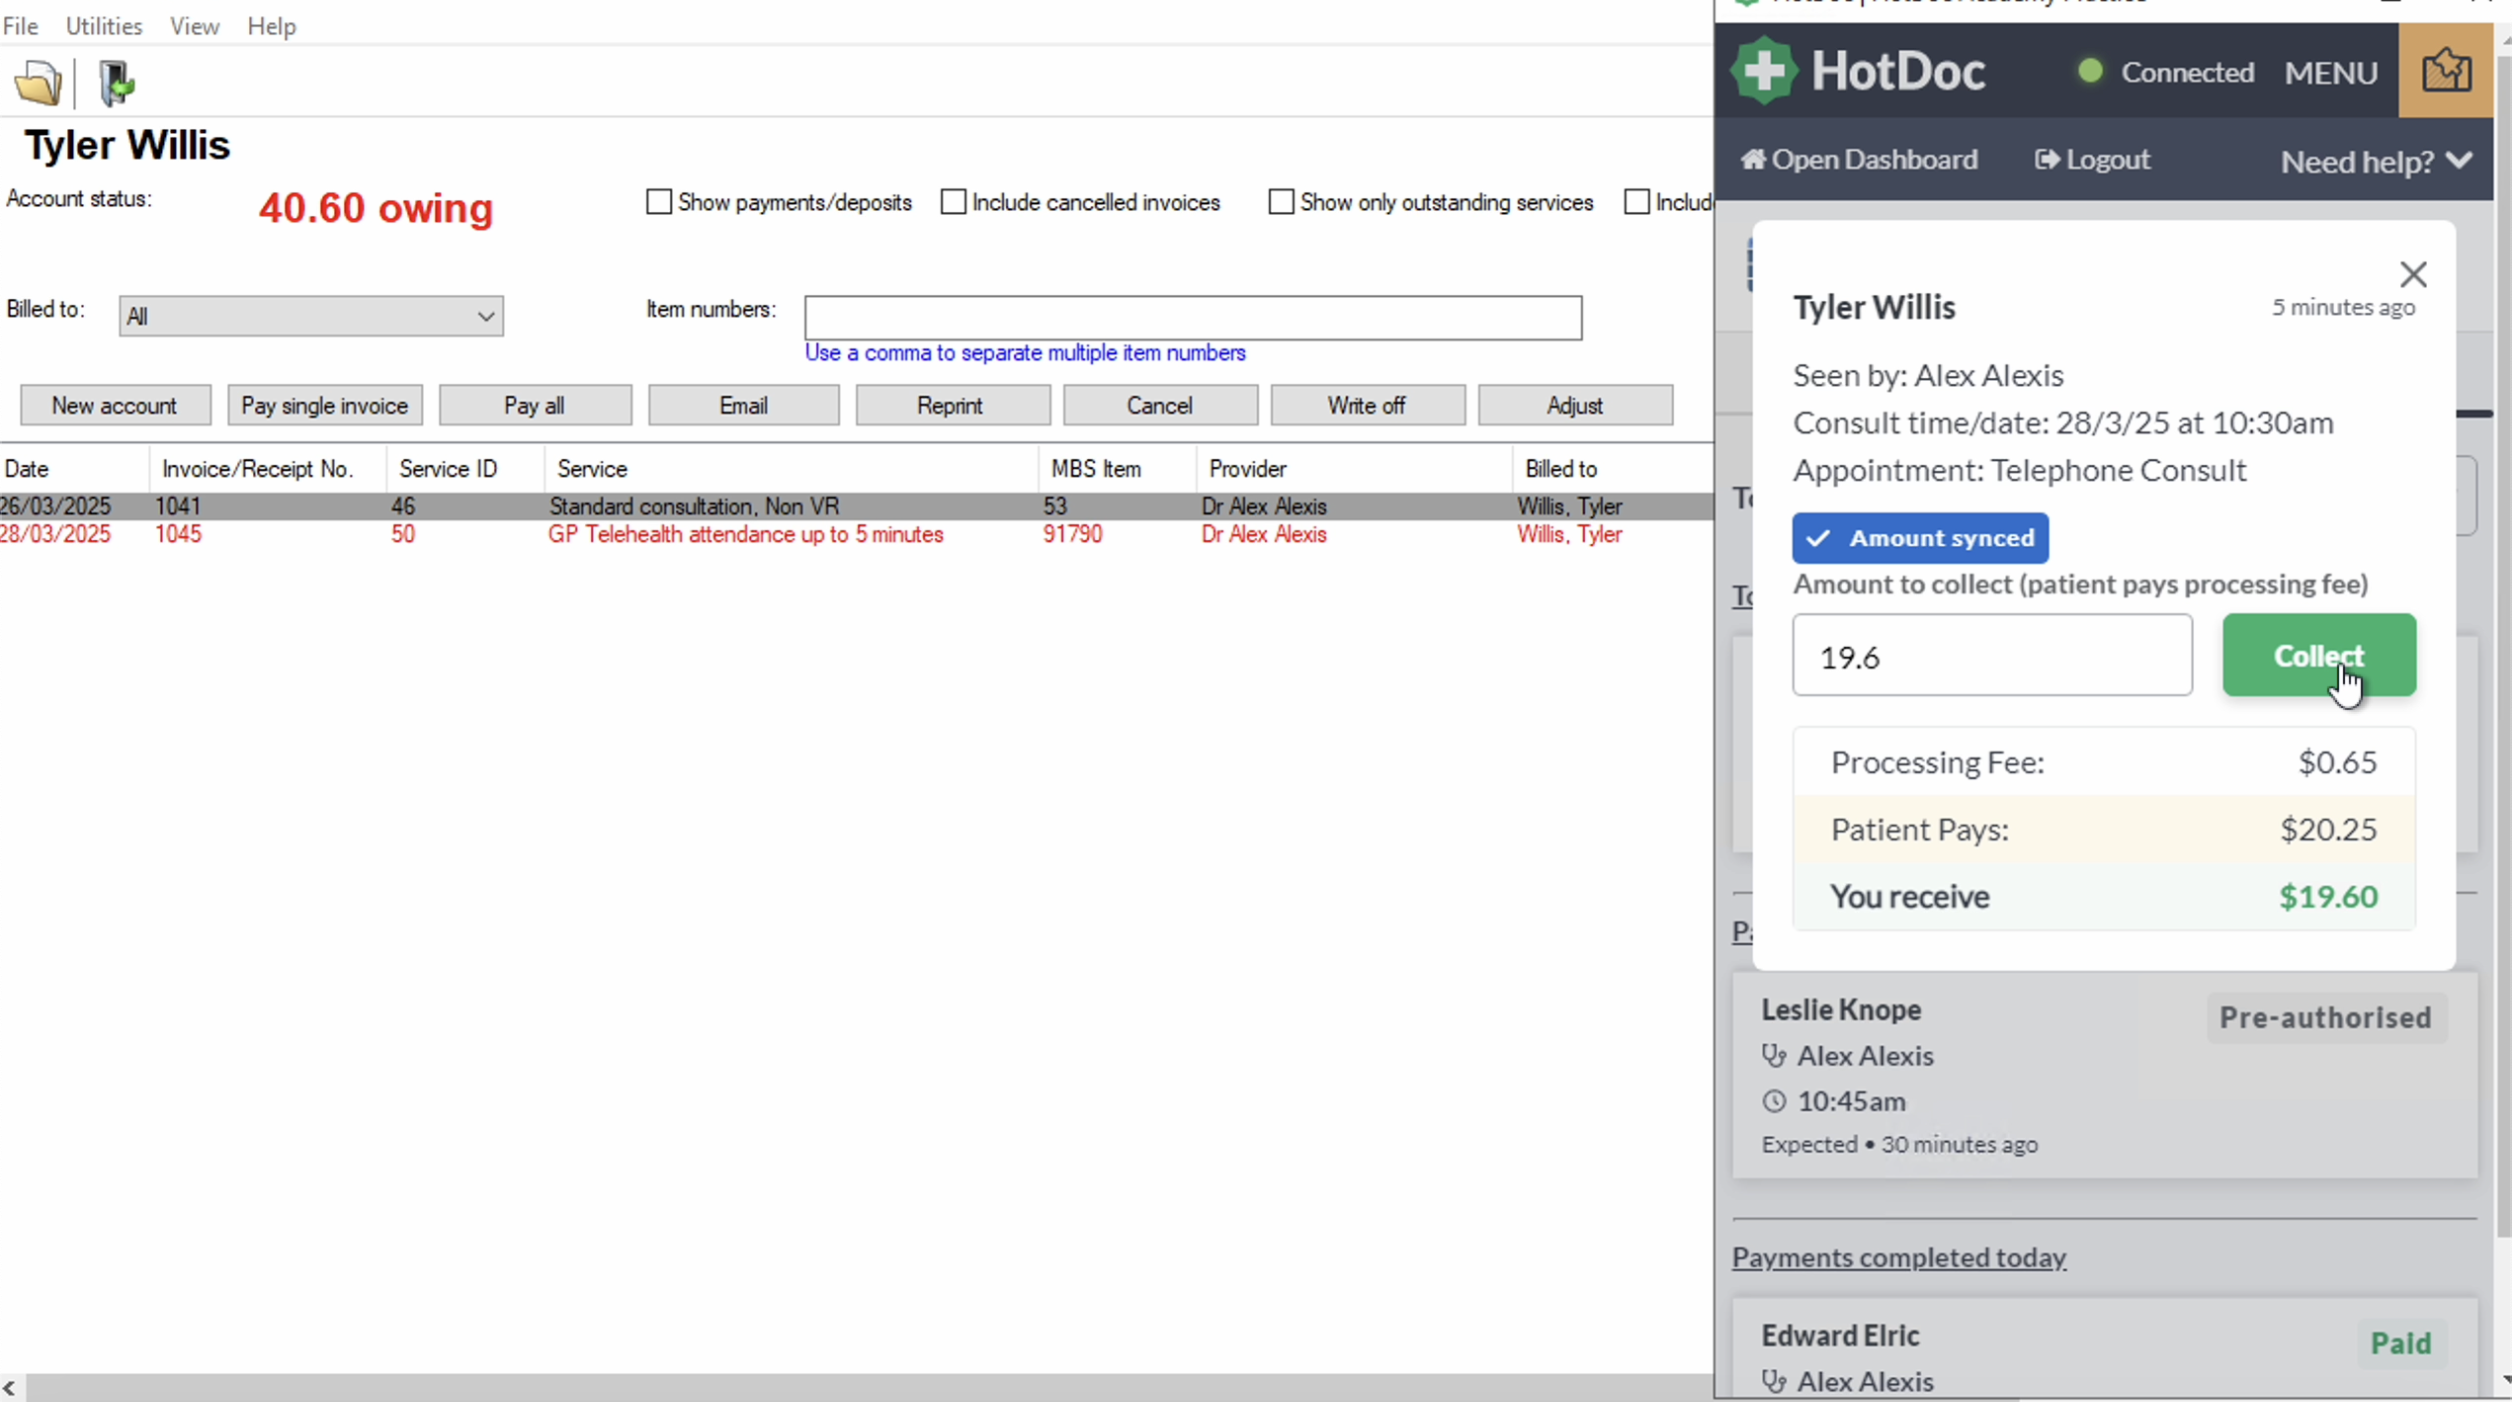Click the 40.60 owing account status
Viewport: 2512px width, 1402px height.
tap(376, 208)
